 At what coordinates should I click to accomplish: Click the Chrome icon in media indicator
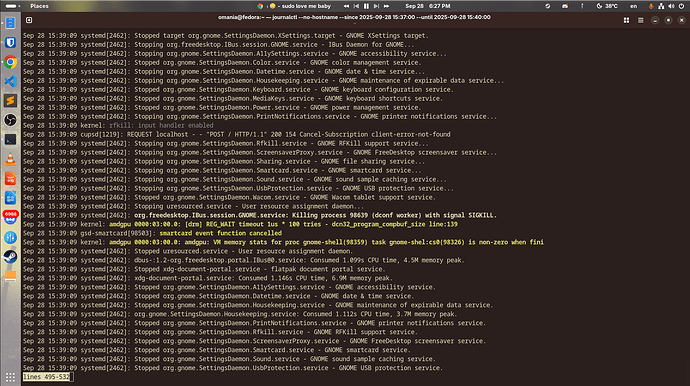260,6
